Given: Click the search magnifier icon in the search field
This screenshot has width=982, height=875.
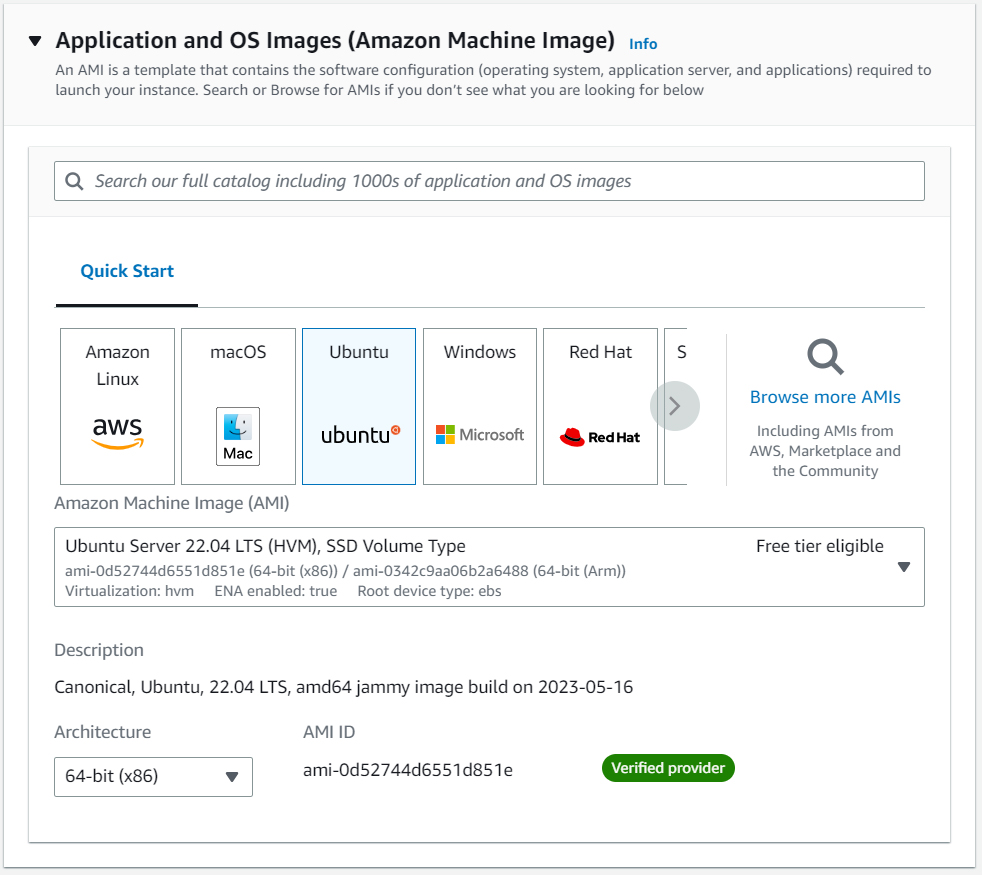Looking at the screenshot, I should coord(75,181).
